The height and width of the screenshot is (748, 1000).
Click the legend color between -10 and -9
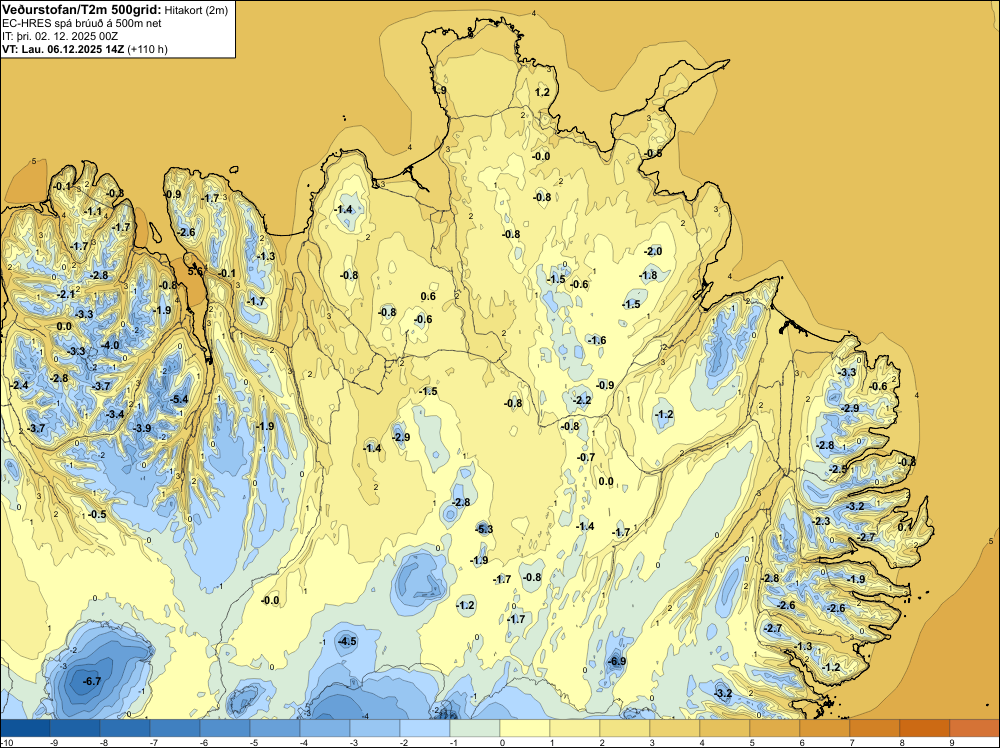[25, 728]
